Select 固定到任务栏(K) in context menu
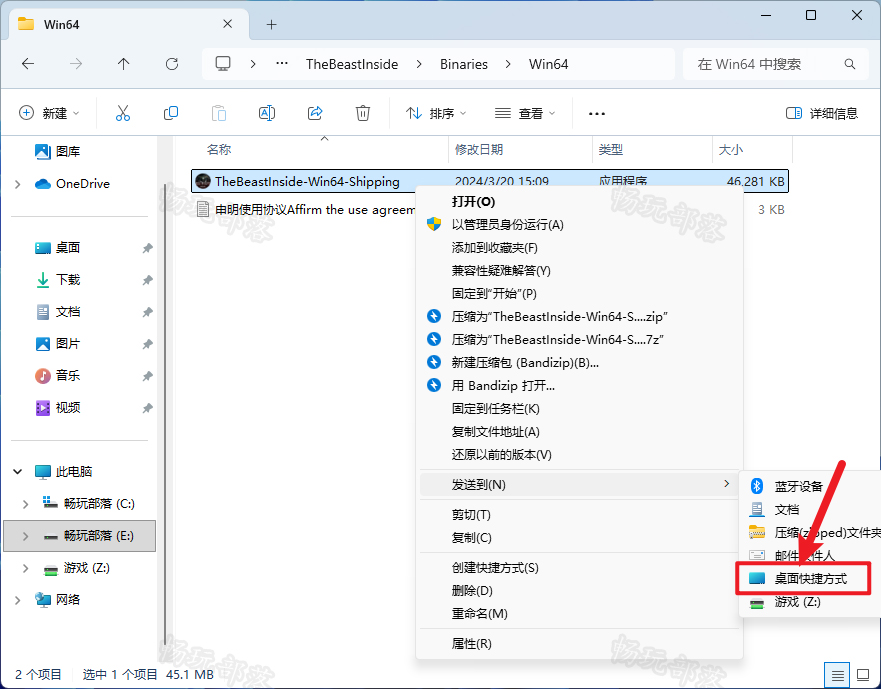Image resolution: width=881 pixels, height=689 pixels. [579, 409]
